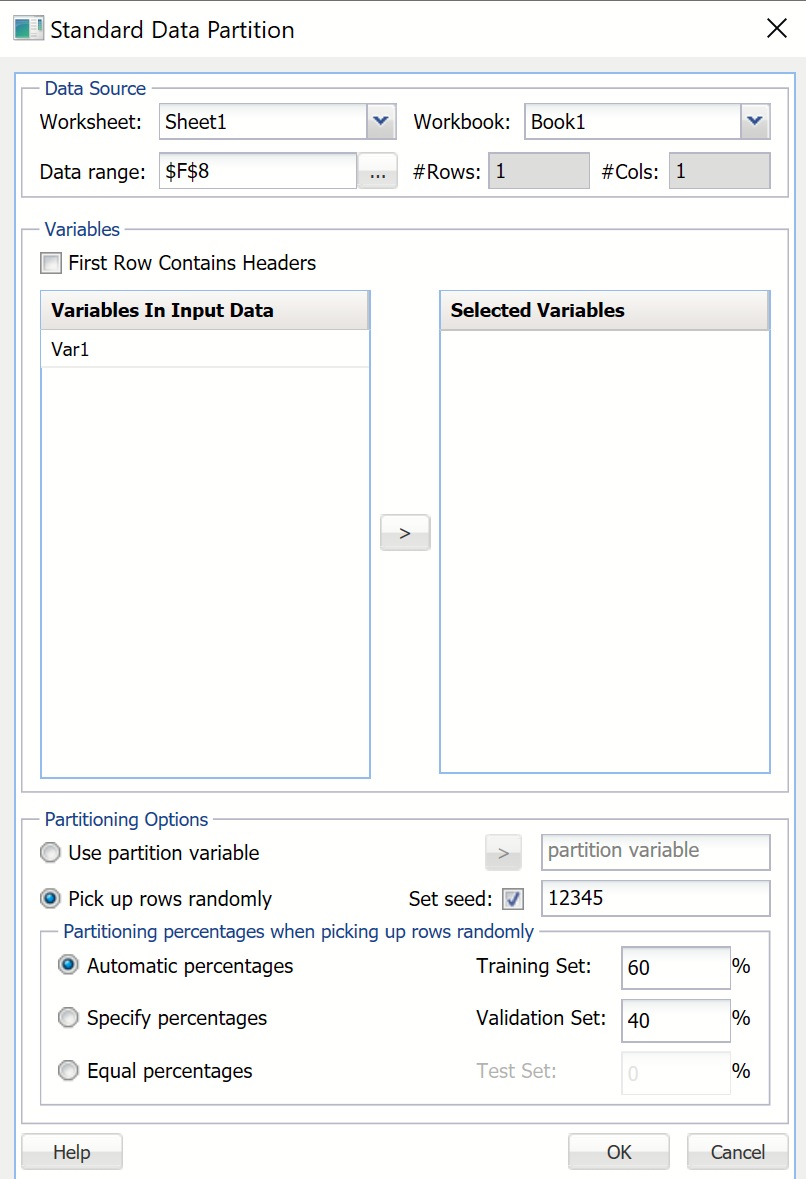Enable First Row Contains Headers checkbox

tap(51, 263)
